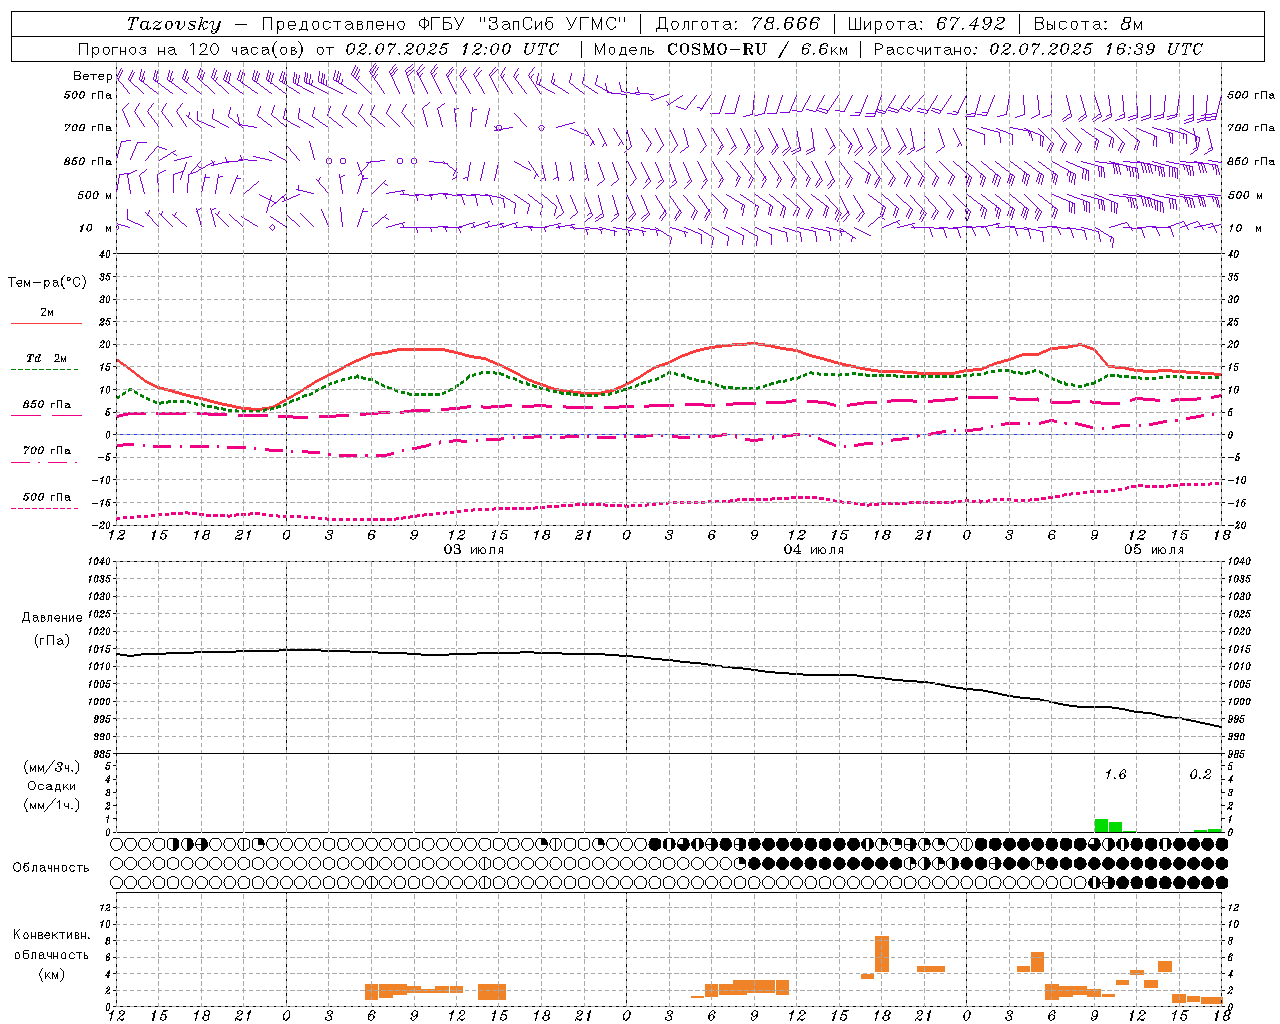Image resolution: width=1280 pixels, height=1024 pixels.
Task: Click the Долгота: 78.666 longitude value
Action: pyautogui.click(x=737, y=24)
